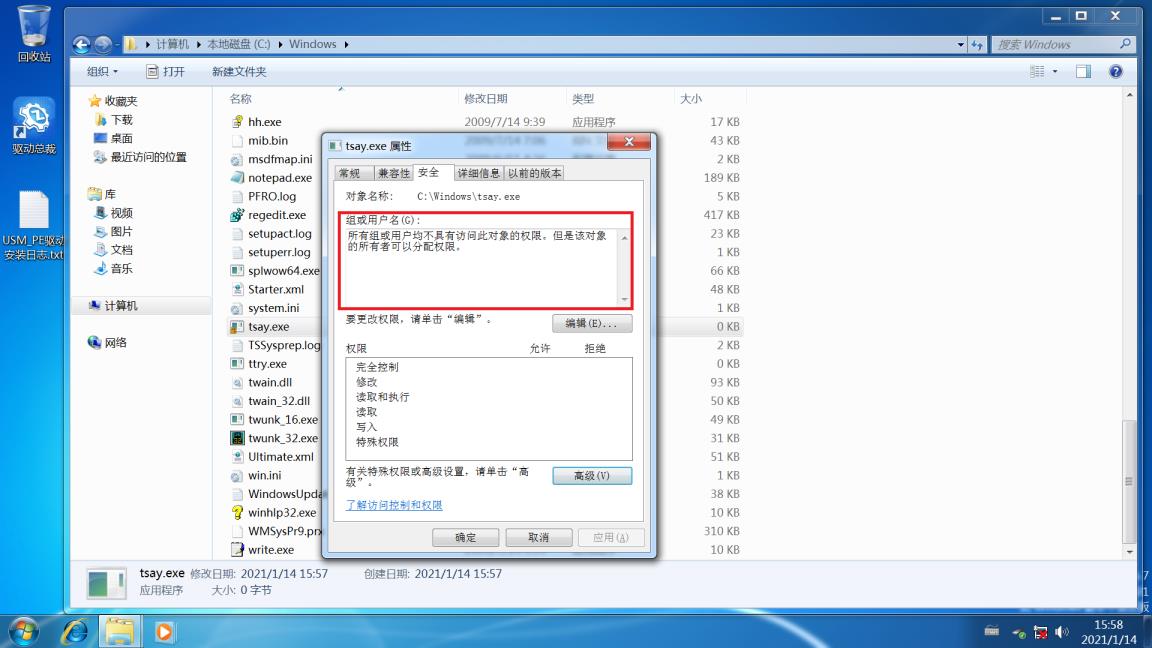Expand the Windows breadcrumb arrow

[346, 45]
